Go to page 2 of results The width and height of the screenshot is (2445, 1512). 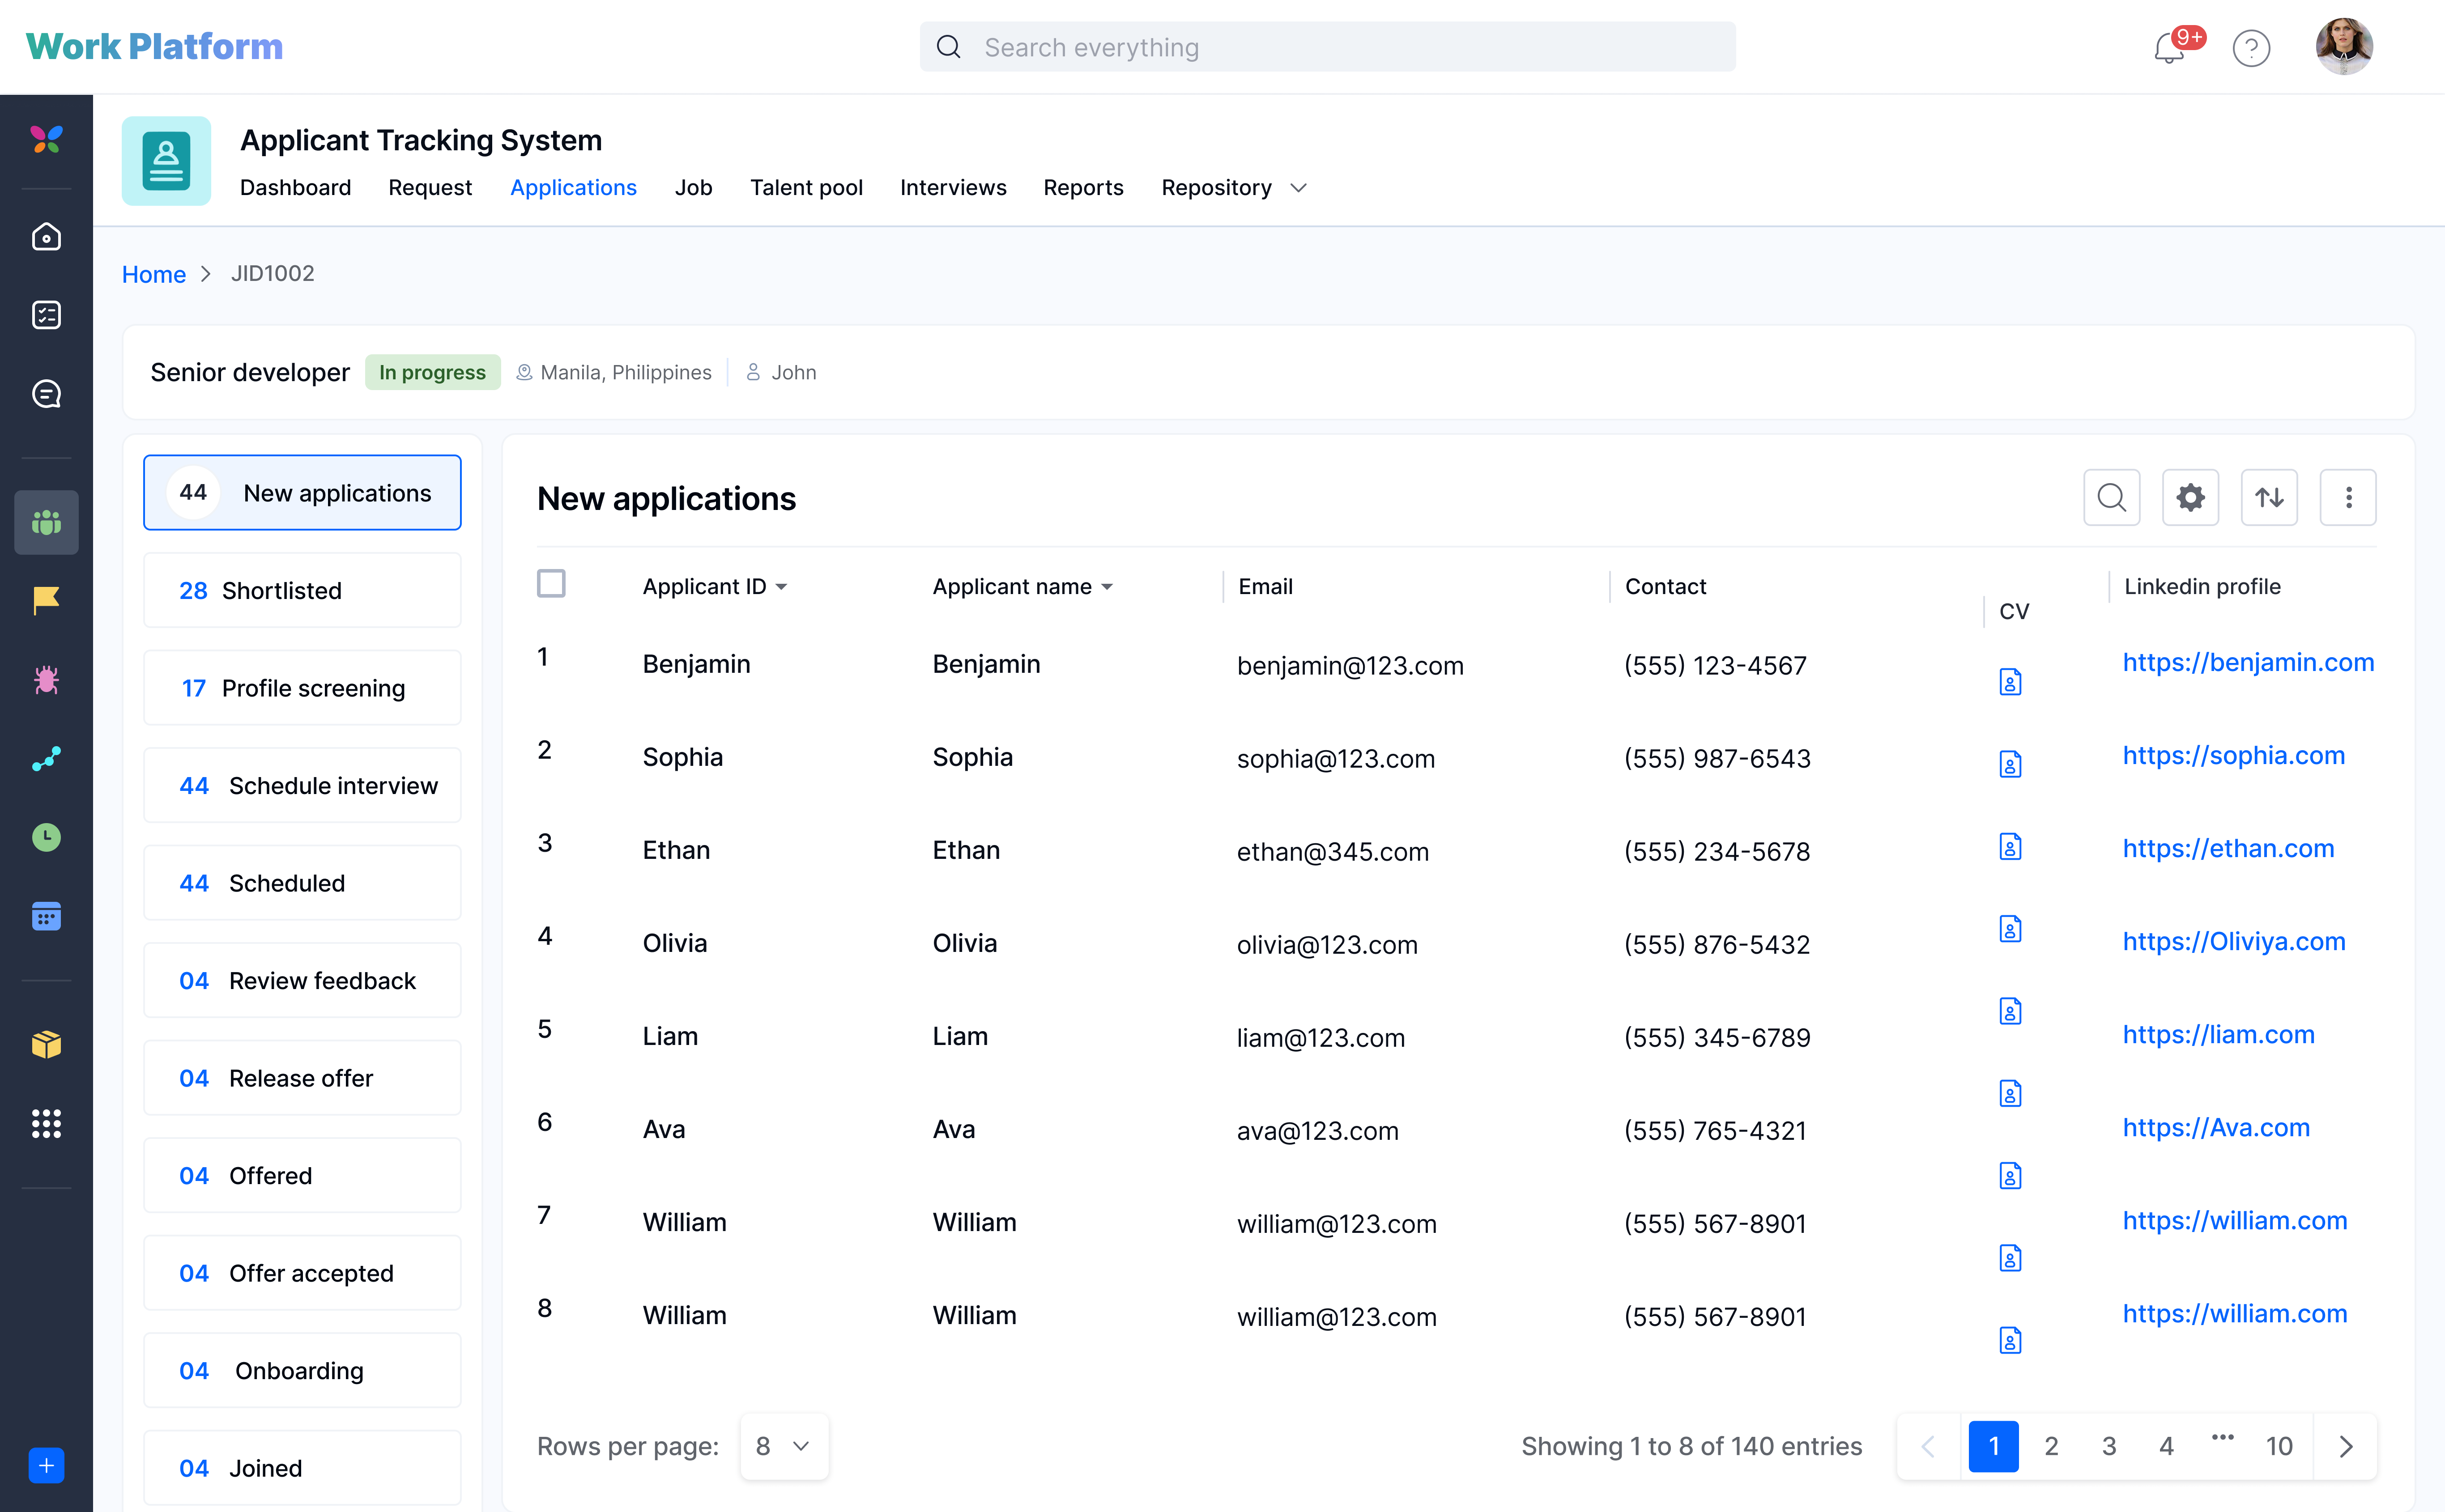click(x=2051, y=1446)
